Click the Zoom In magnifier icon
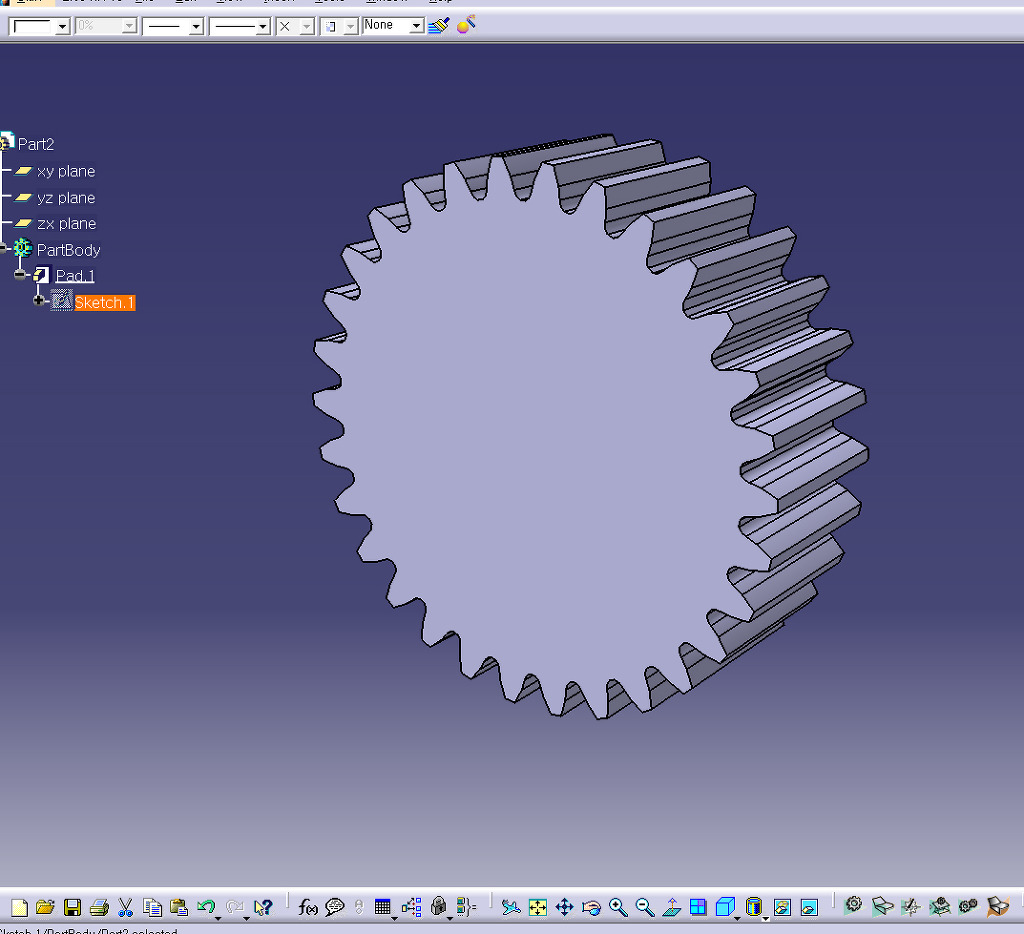The height and width of the screenshot is (934, 1024). pos(618,907)
